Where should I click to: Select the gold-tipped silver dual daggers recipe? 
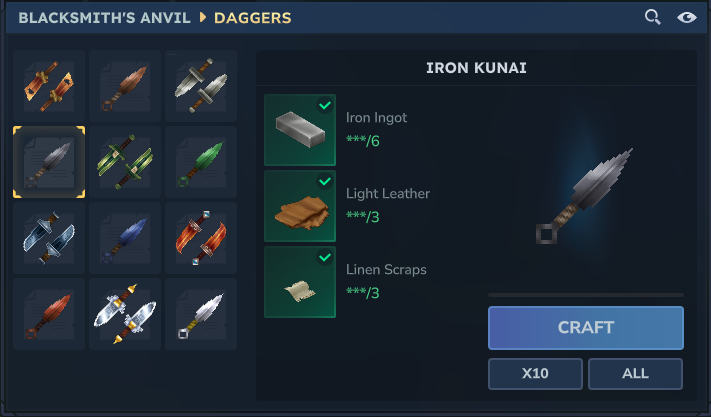(x=125, y=314)
